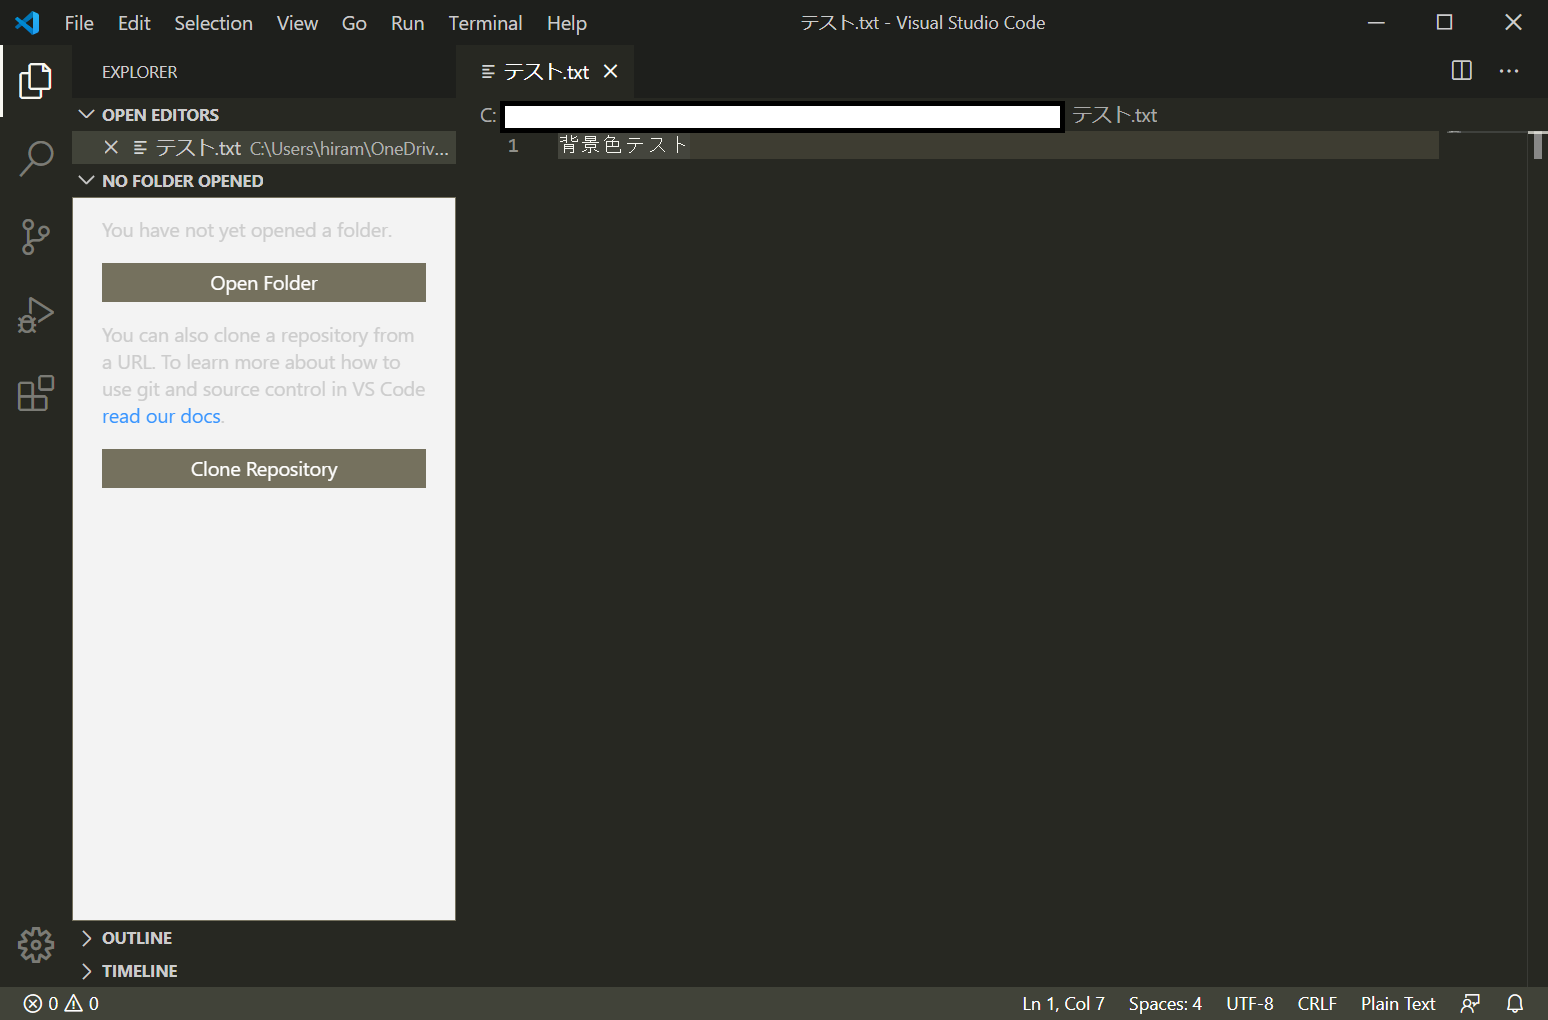Open the View menu
This screenshot has width=1548, height=1020.
click(297, 23)
